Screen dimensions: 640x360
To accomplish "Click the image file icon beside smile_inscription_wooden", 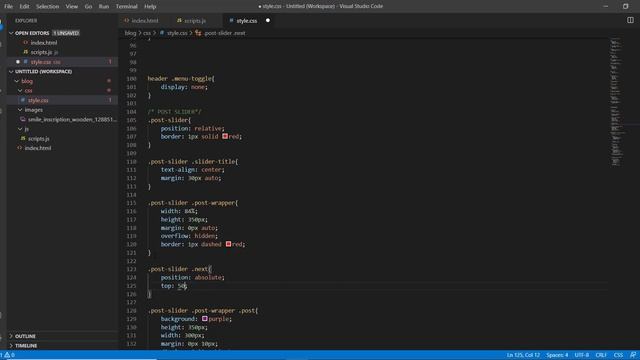I will (23, 120).
